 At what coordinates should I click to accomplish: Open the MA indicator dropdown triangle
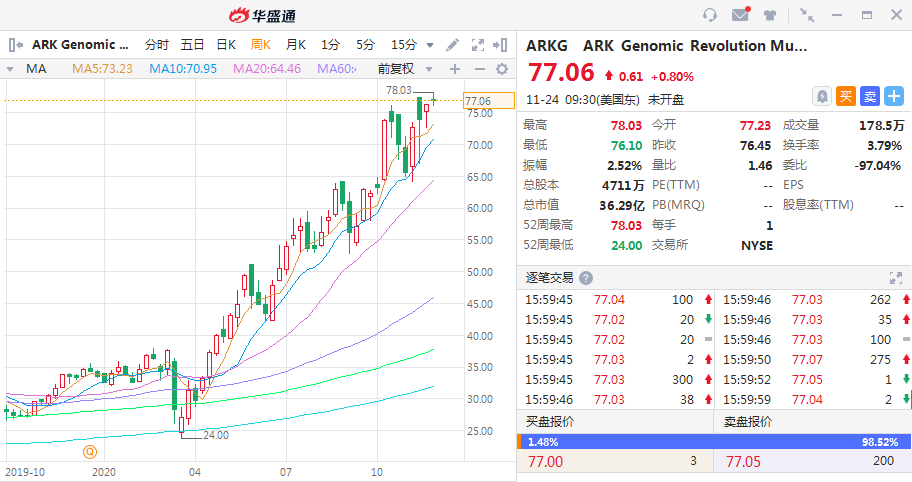click(x=10, y=69)
